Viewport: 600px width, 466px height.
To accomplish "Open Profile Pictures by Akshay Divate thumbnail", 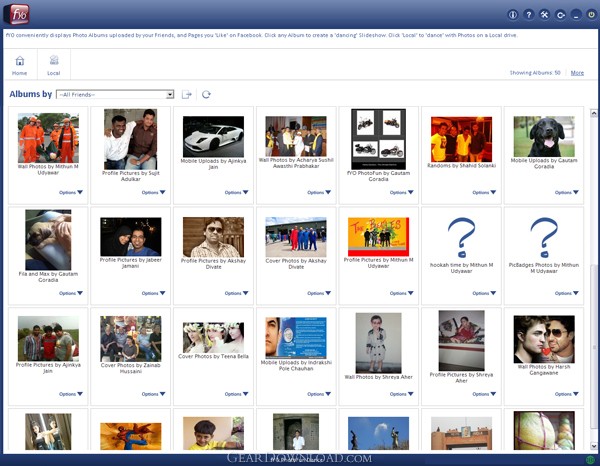I will click(x=213, y=237).
